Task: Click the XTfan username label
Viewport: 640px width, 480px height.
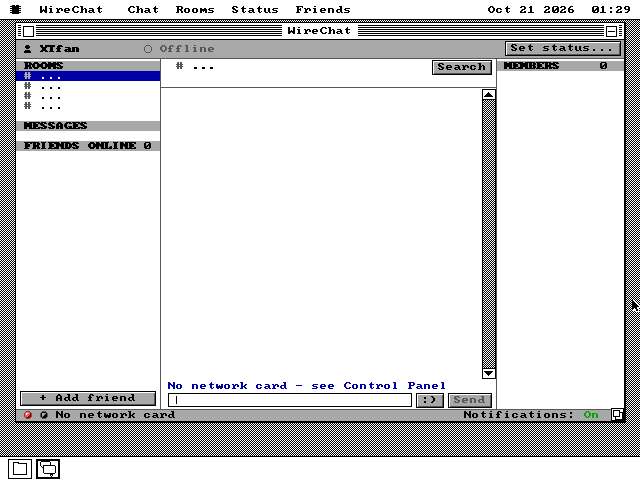Action: 60,49
